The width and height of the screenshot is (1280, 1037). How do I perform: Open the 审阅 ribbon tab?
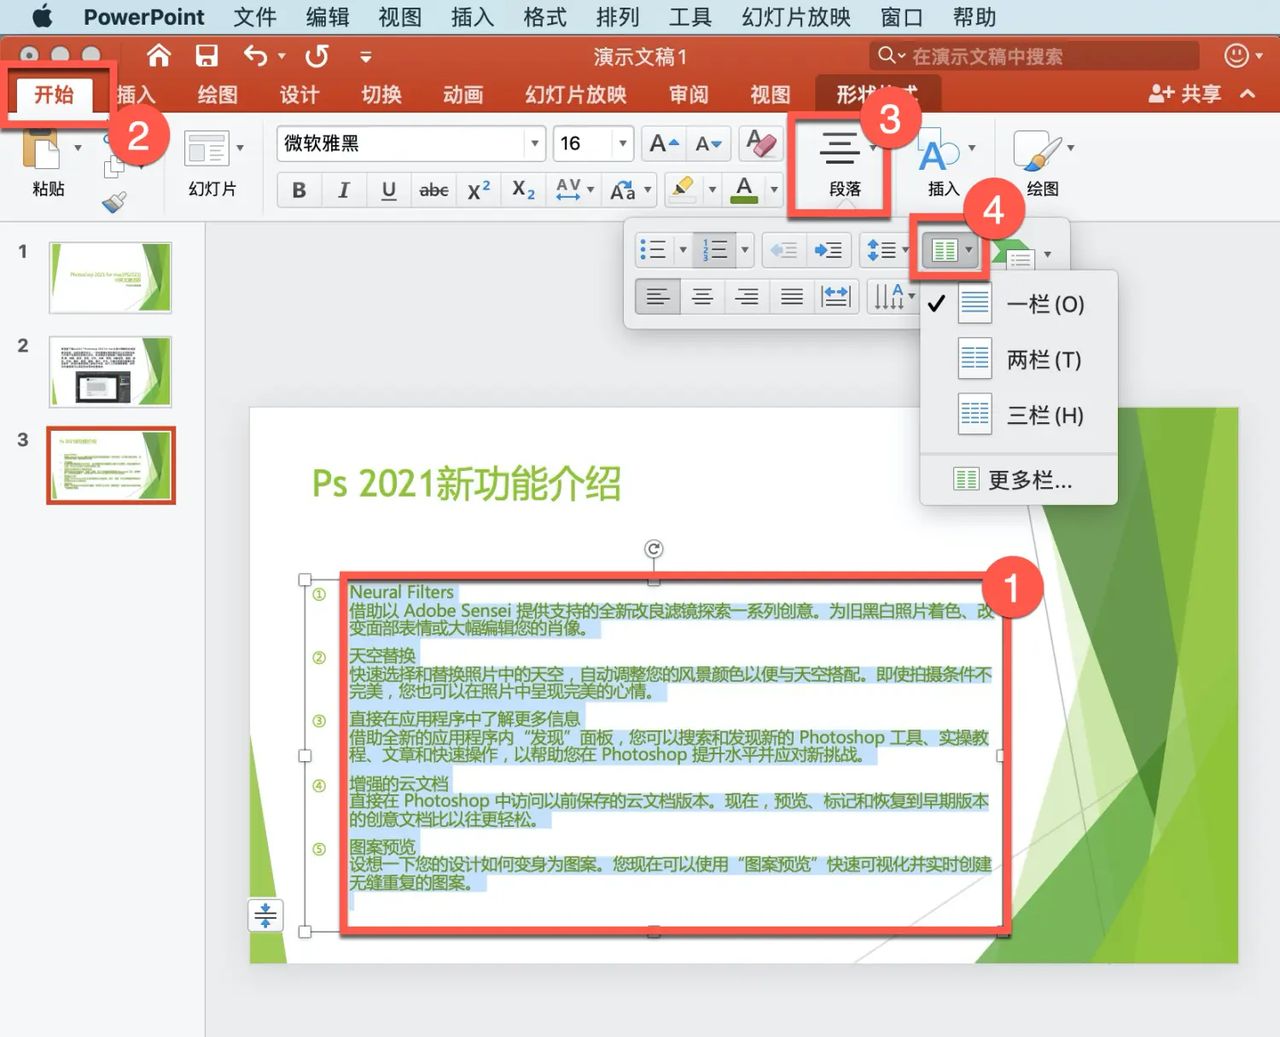[688, 95]
